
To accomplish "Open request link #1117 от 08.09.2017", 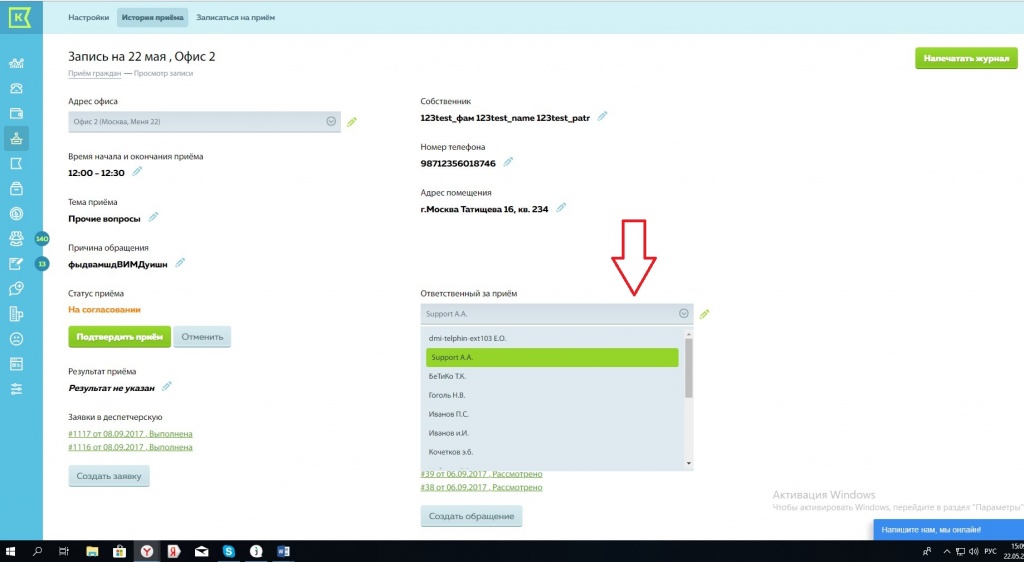I will [130, 434].
